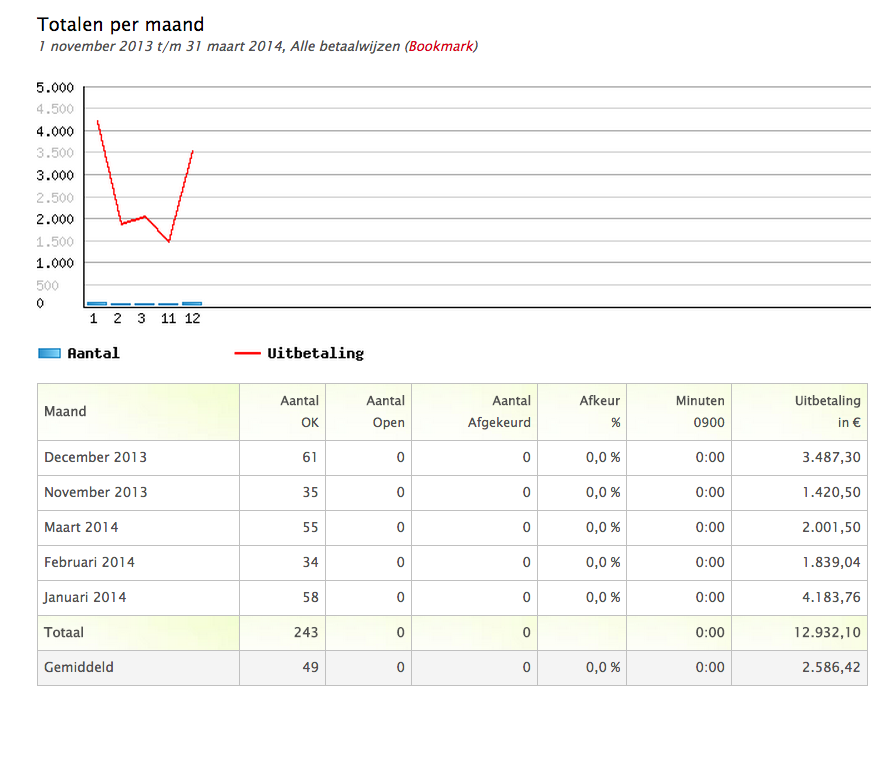Click the payout value 2.001,50

click(831, 527)
